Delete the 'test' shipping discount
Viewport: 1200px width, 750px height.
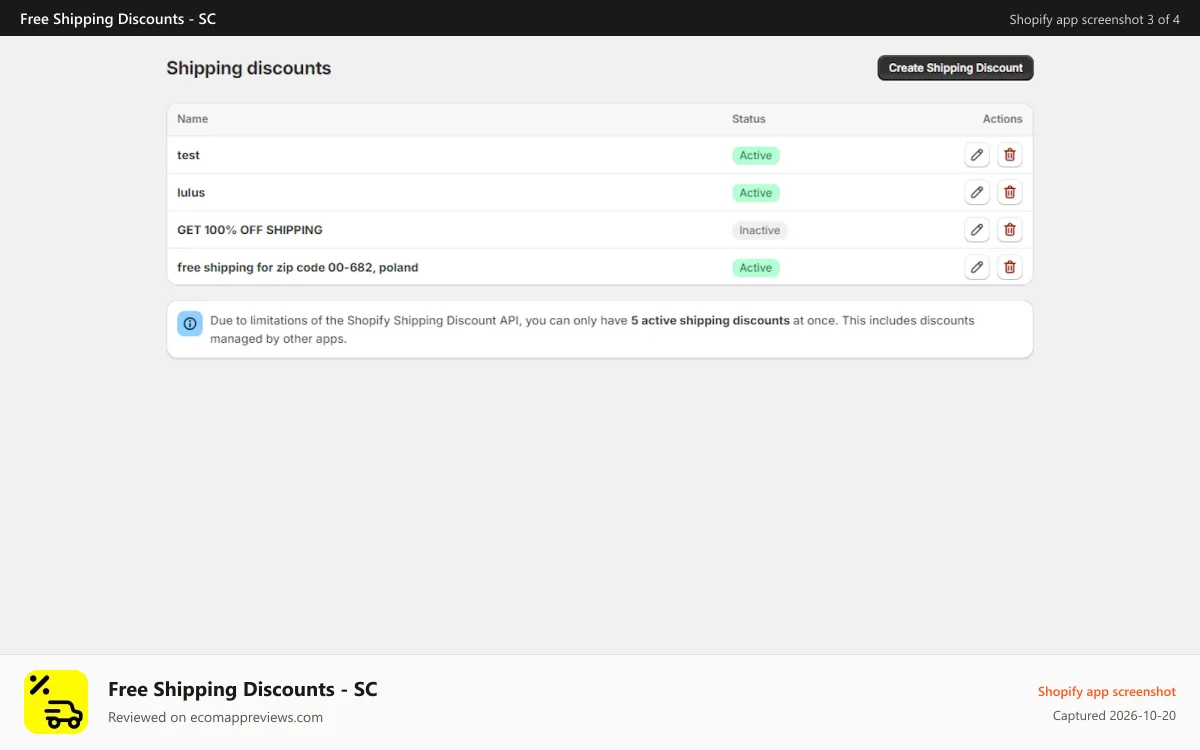pos(1010,155)
